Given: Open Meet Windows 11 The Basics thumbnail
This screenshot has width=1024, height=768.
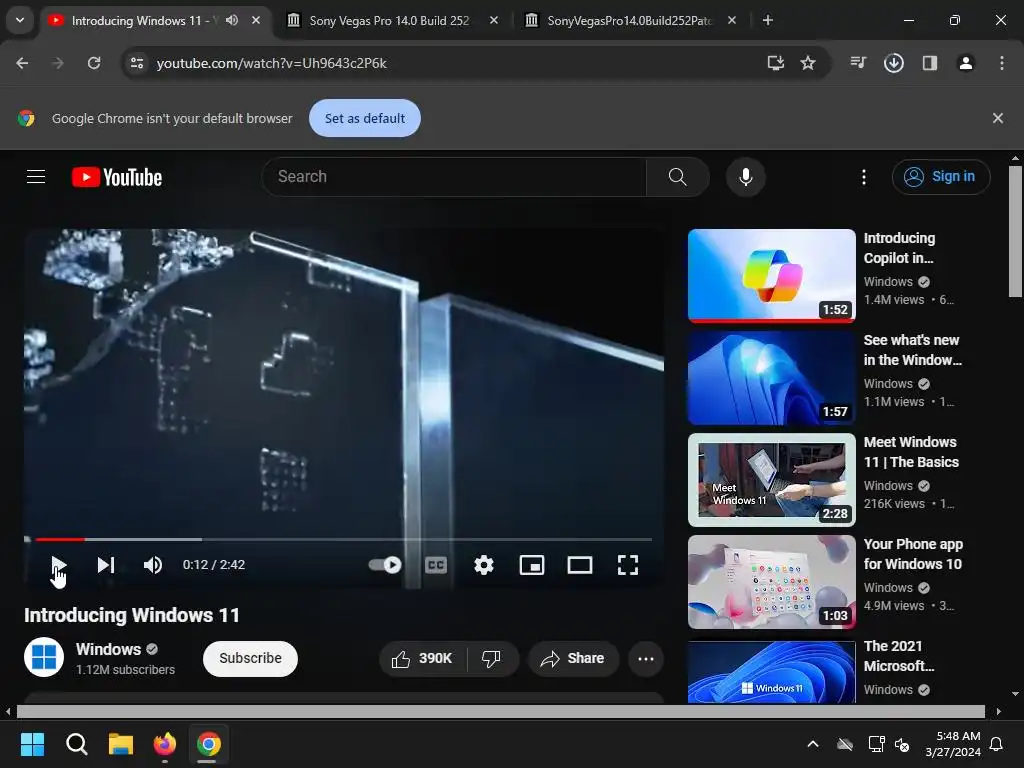Looking at the screenshot, I should click(x=771, y=479).
